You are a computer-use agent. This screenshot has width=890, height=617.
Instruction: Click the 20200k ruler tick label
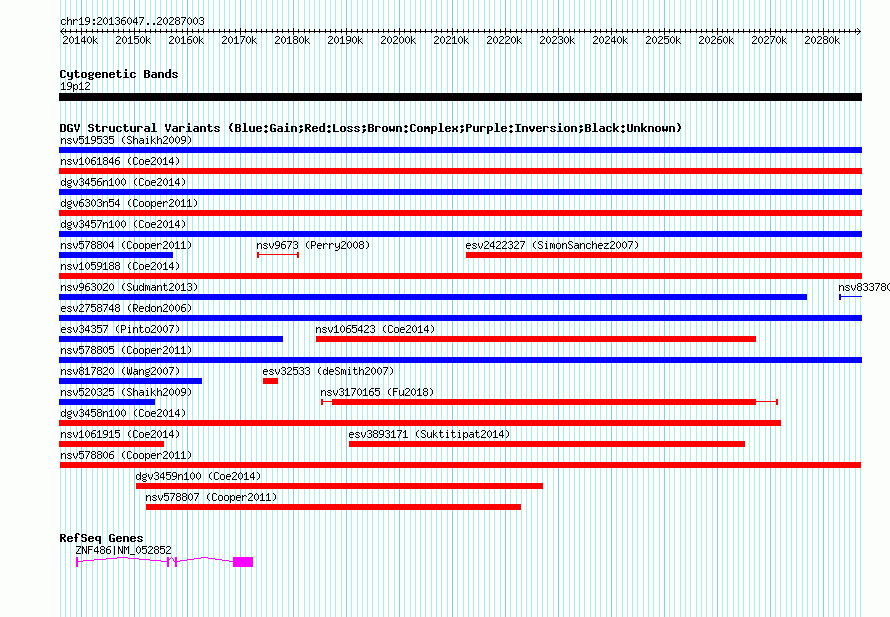pos(398,40)
